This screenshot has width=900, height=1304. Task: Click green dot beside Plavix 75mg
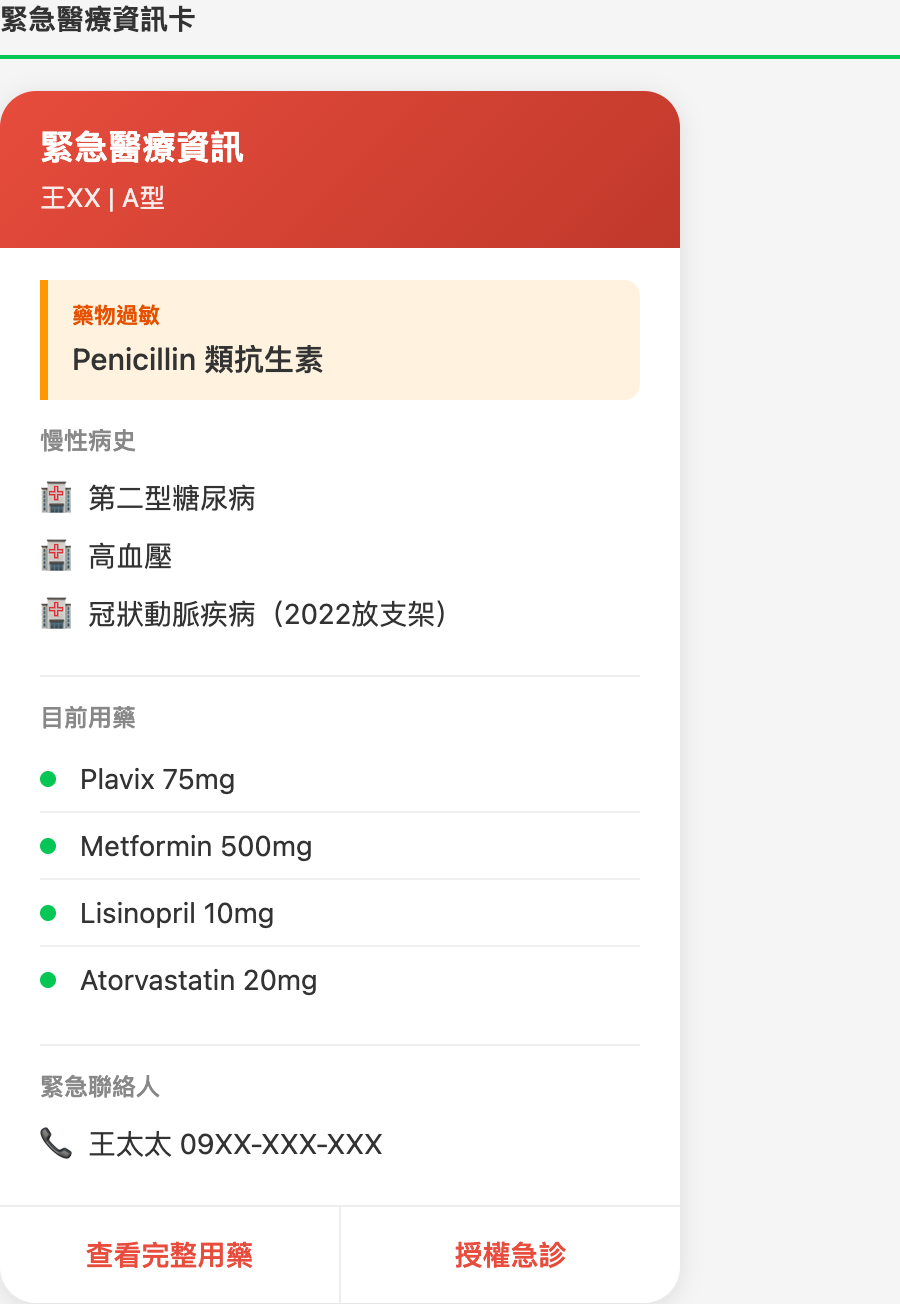coord(48,779)
